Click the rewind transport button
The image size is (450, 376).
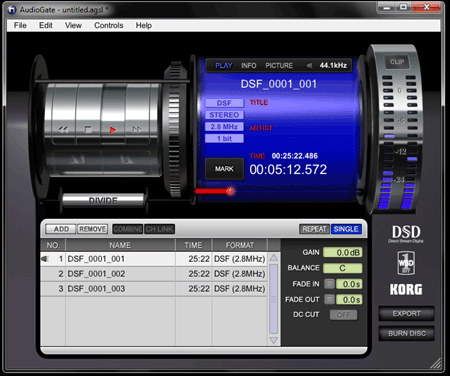pos(63,129)
